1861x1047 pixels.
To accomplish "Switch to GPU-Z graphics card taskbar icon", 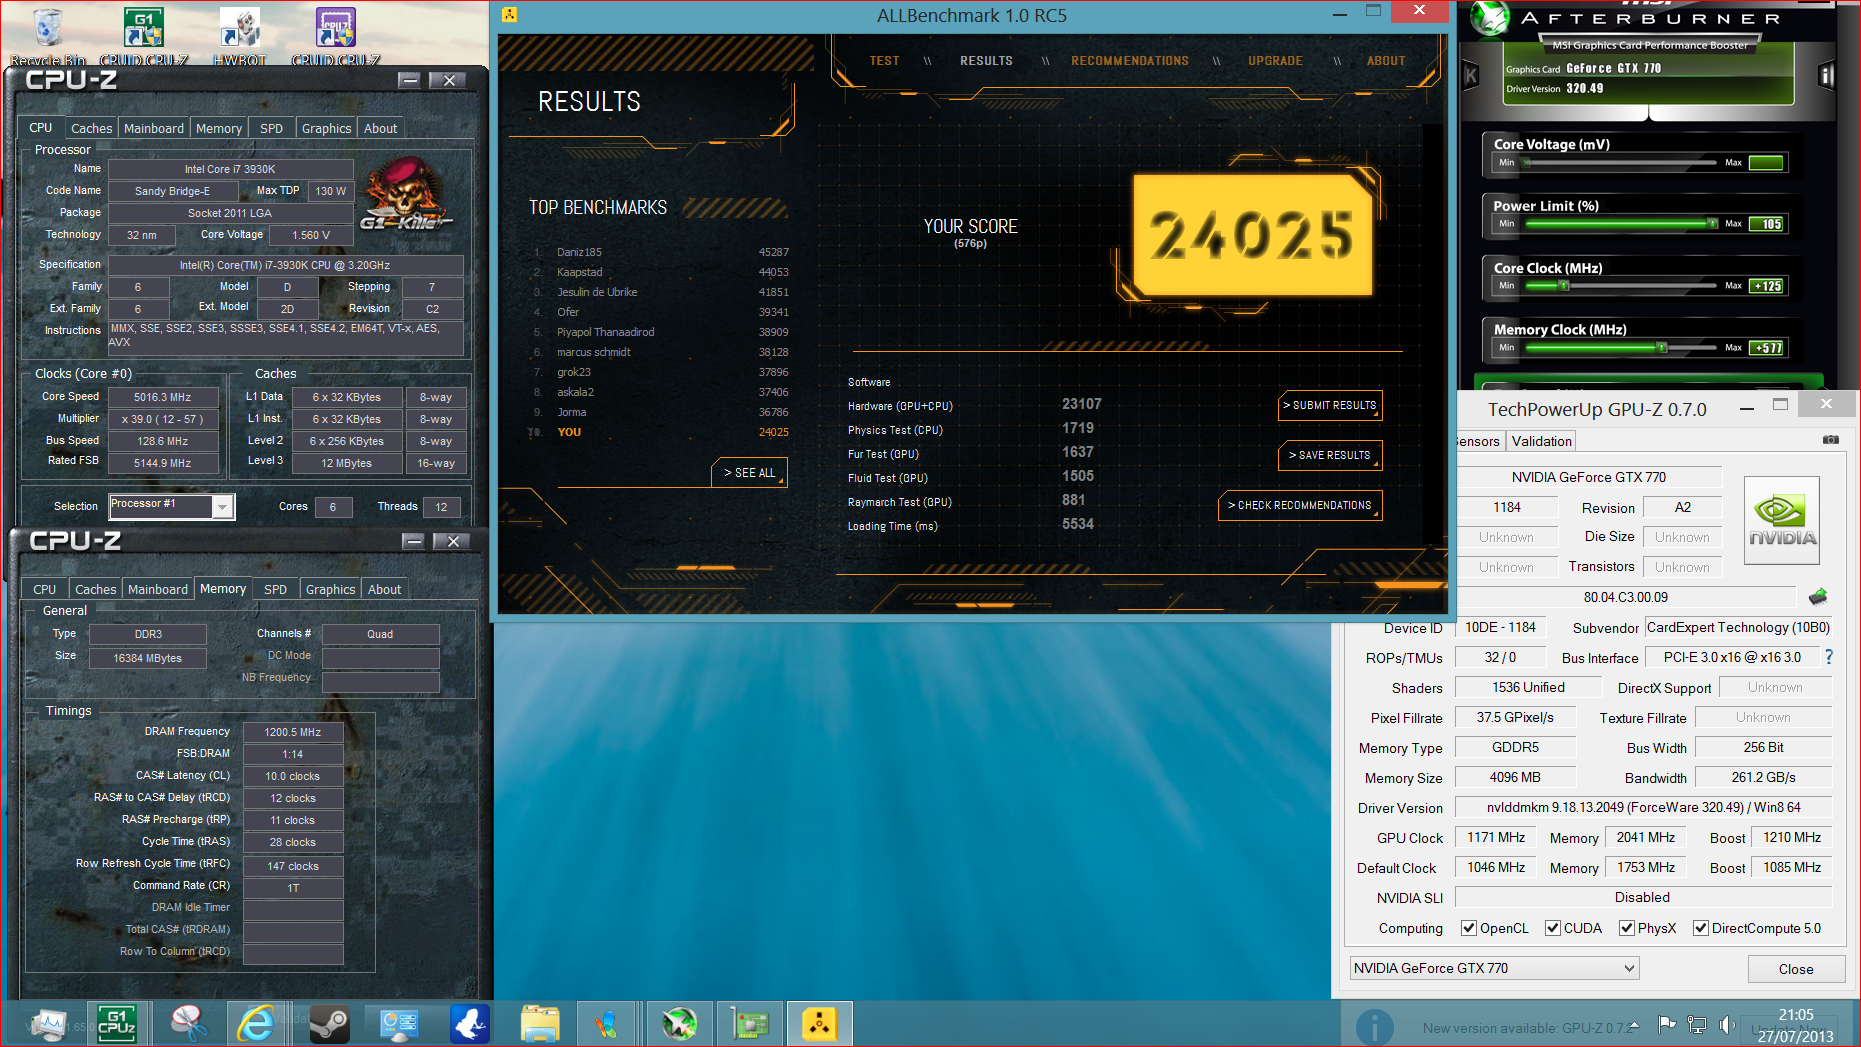I will click(x=749, y=1024).
